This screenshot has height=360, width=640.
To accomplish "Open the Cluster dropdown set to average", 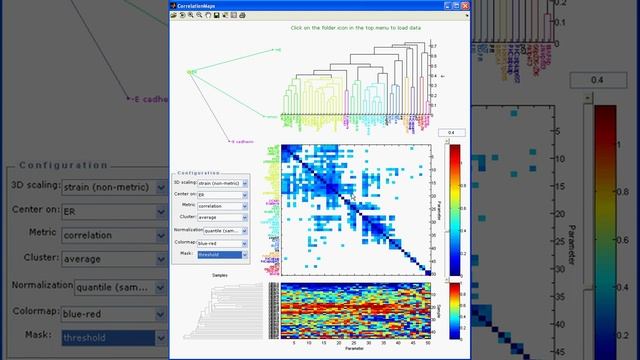I will point(222,218).
